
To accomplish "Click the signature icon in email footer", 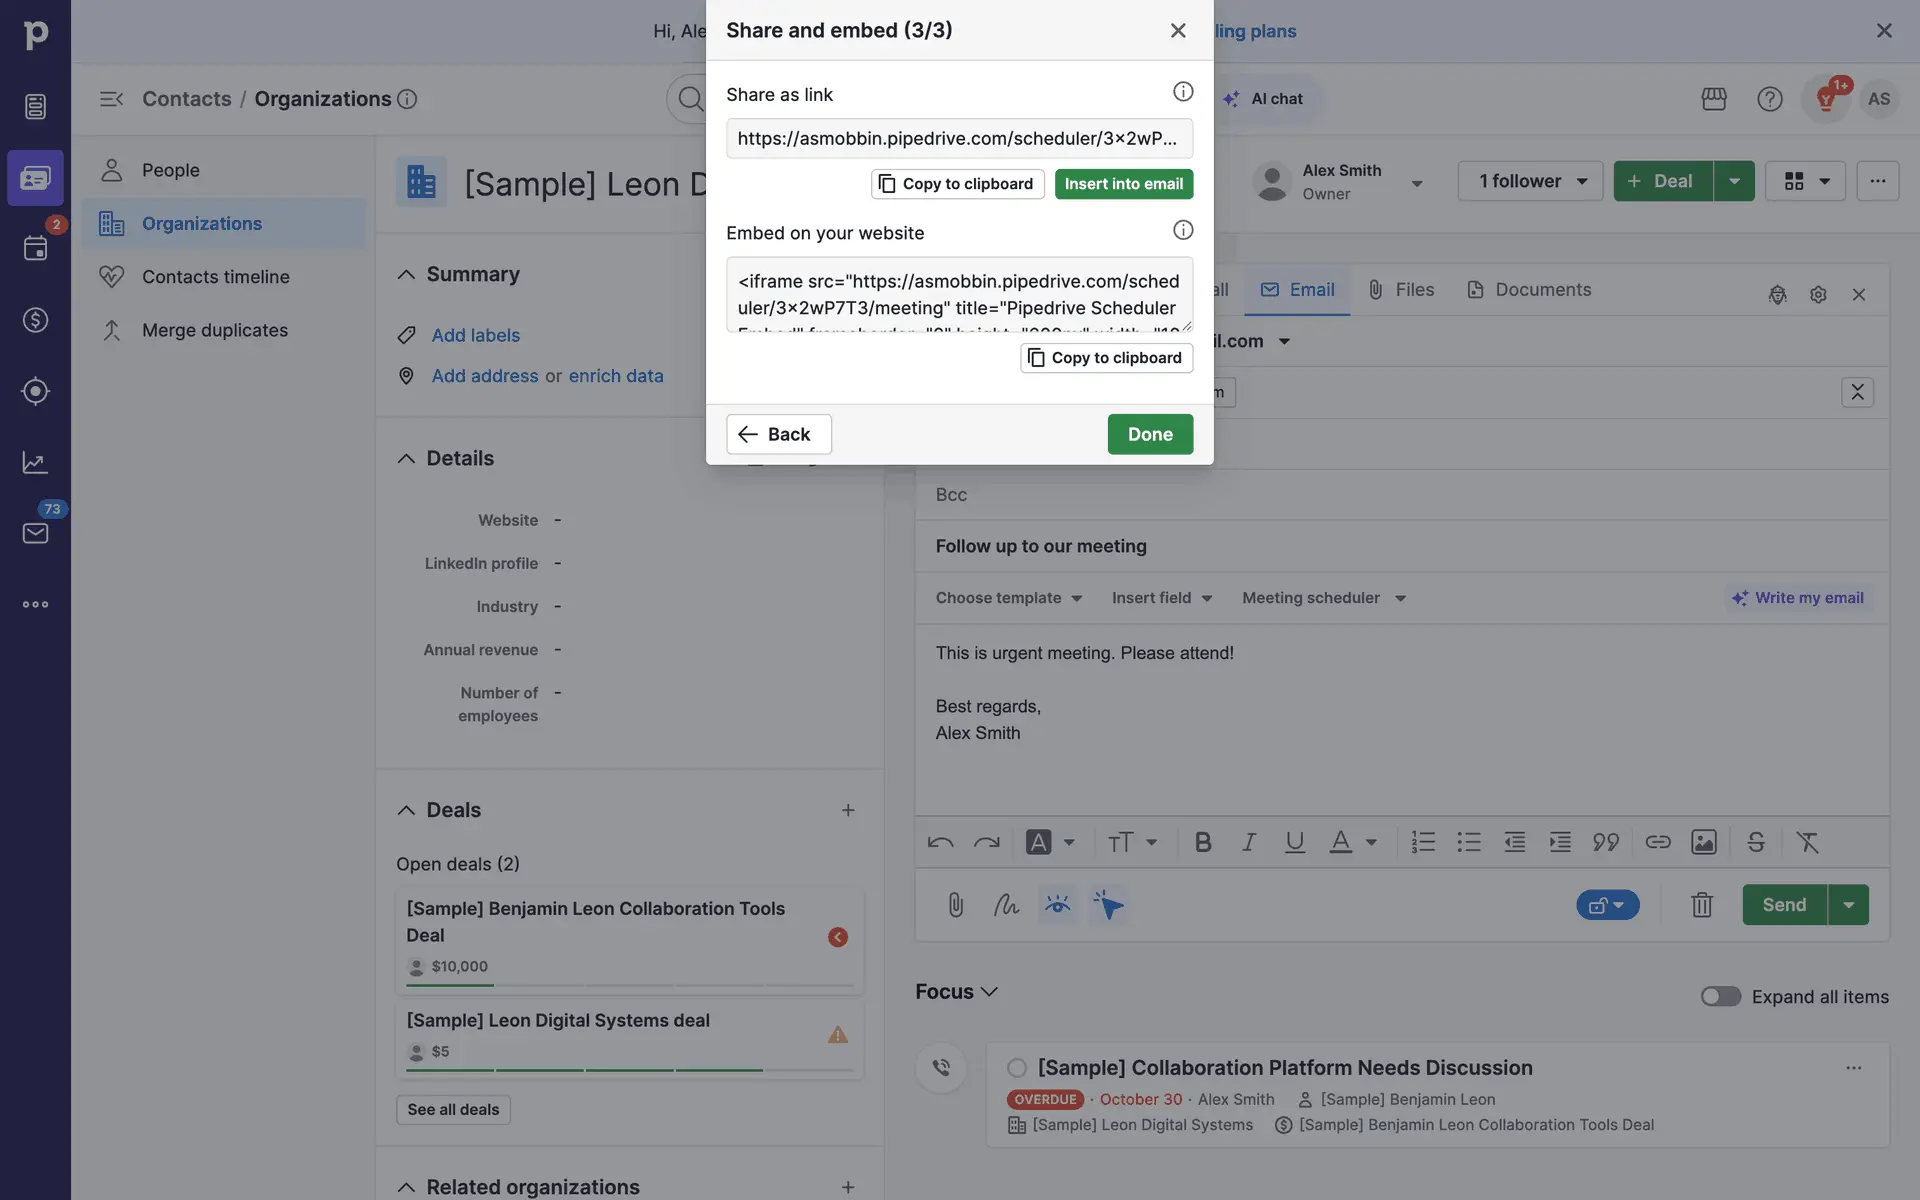I will (x=1006, y=905).
